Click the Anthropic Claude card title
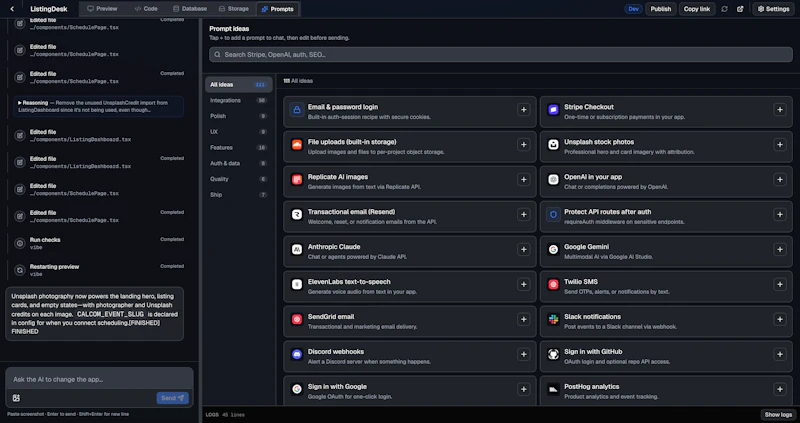 click(x=334, y=247)
